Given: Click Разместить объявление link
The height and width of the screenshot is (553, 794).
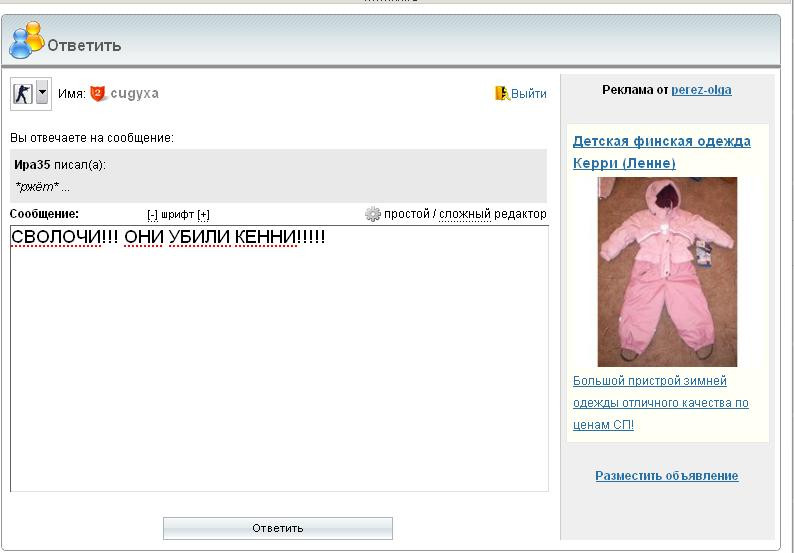Looking at the screenshot, I should (666, 476).
